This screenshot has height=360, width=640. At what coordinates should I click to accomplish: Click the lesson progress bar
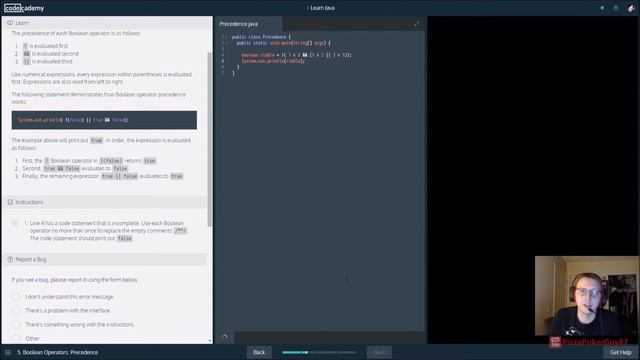point(319,352)
